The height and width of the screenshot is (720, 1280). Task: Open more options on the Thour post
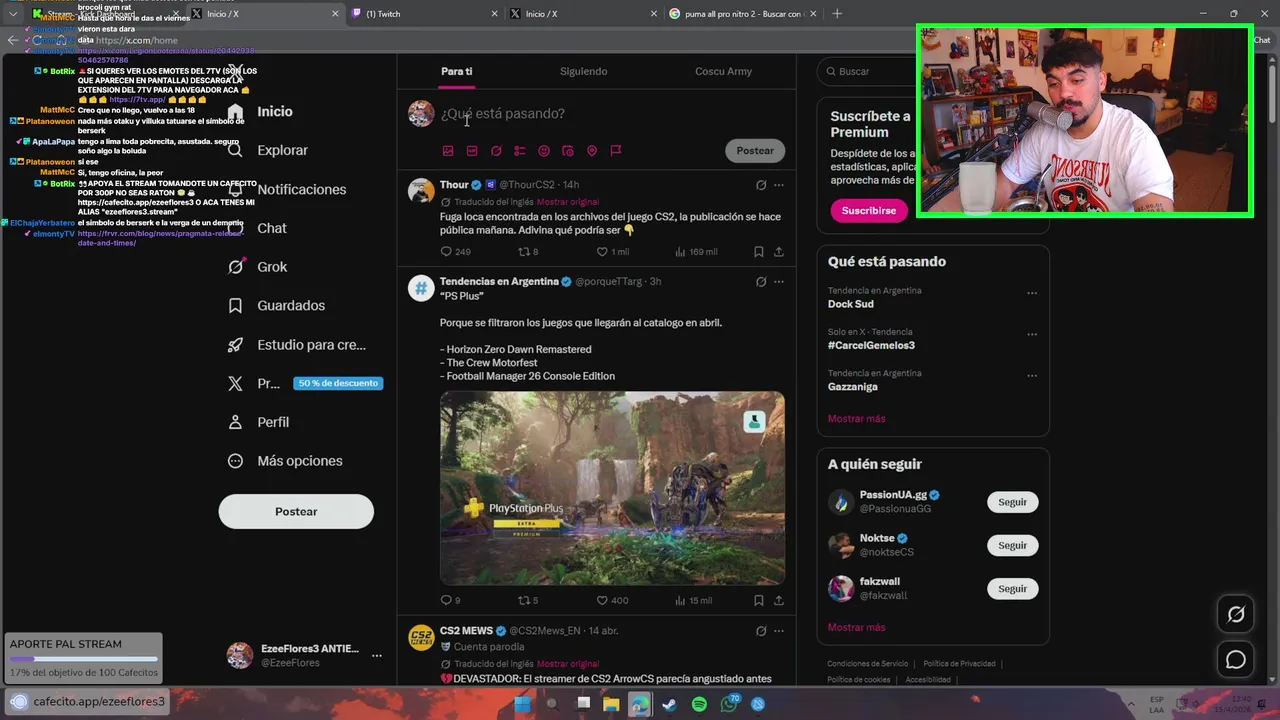(x=779, y=185)
